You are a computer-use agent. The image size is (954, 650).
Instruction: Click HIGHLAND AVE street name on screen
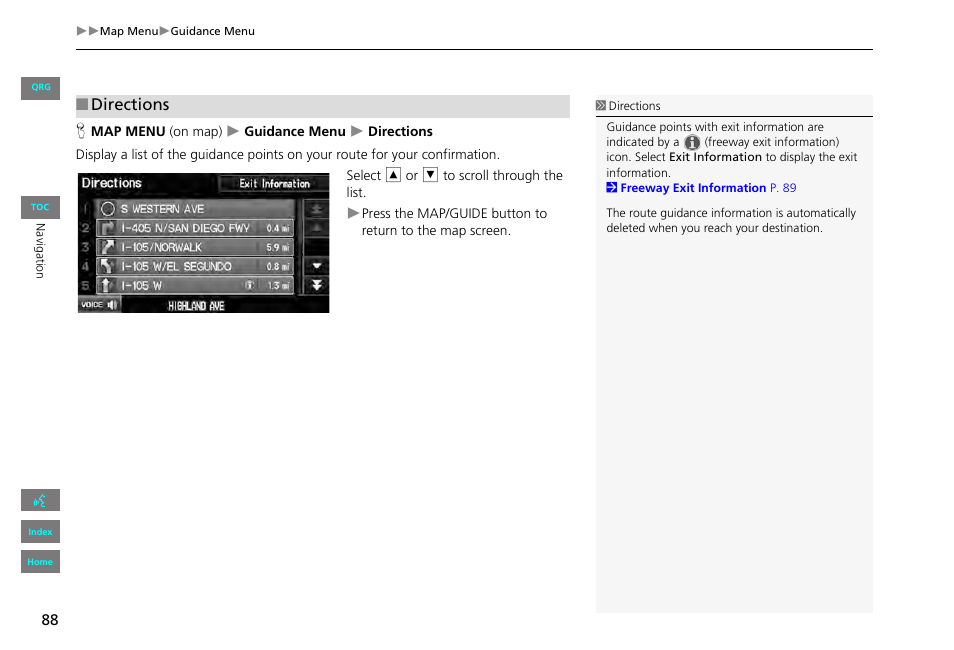(196, 306)
